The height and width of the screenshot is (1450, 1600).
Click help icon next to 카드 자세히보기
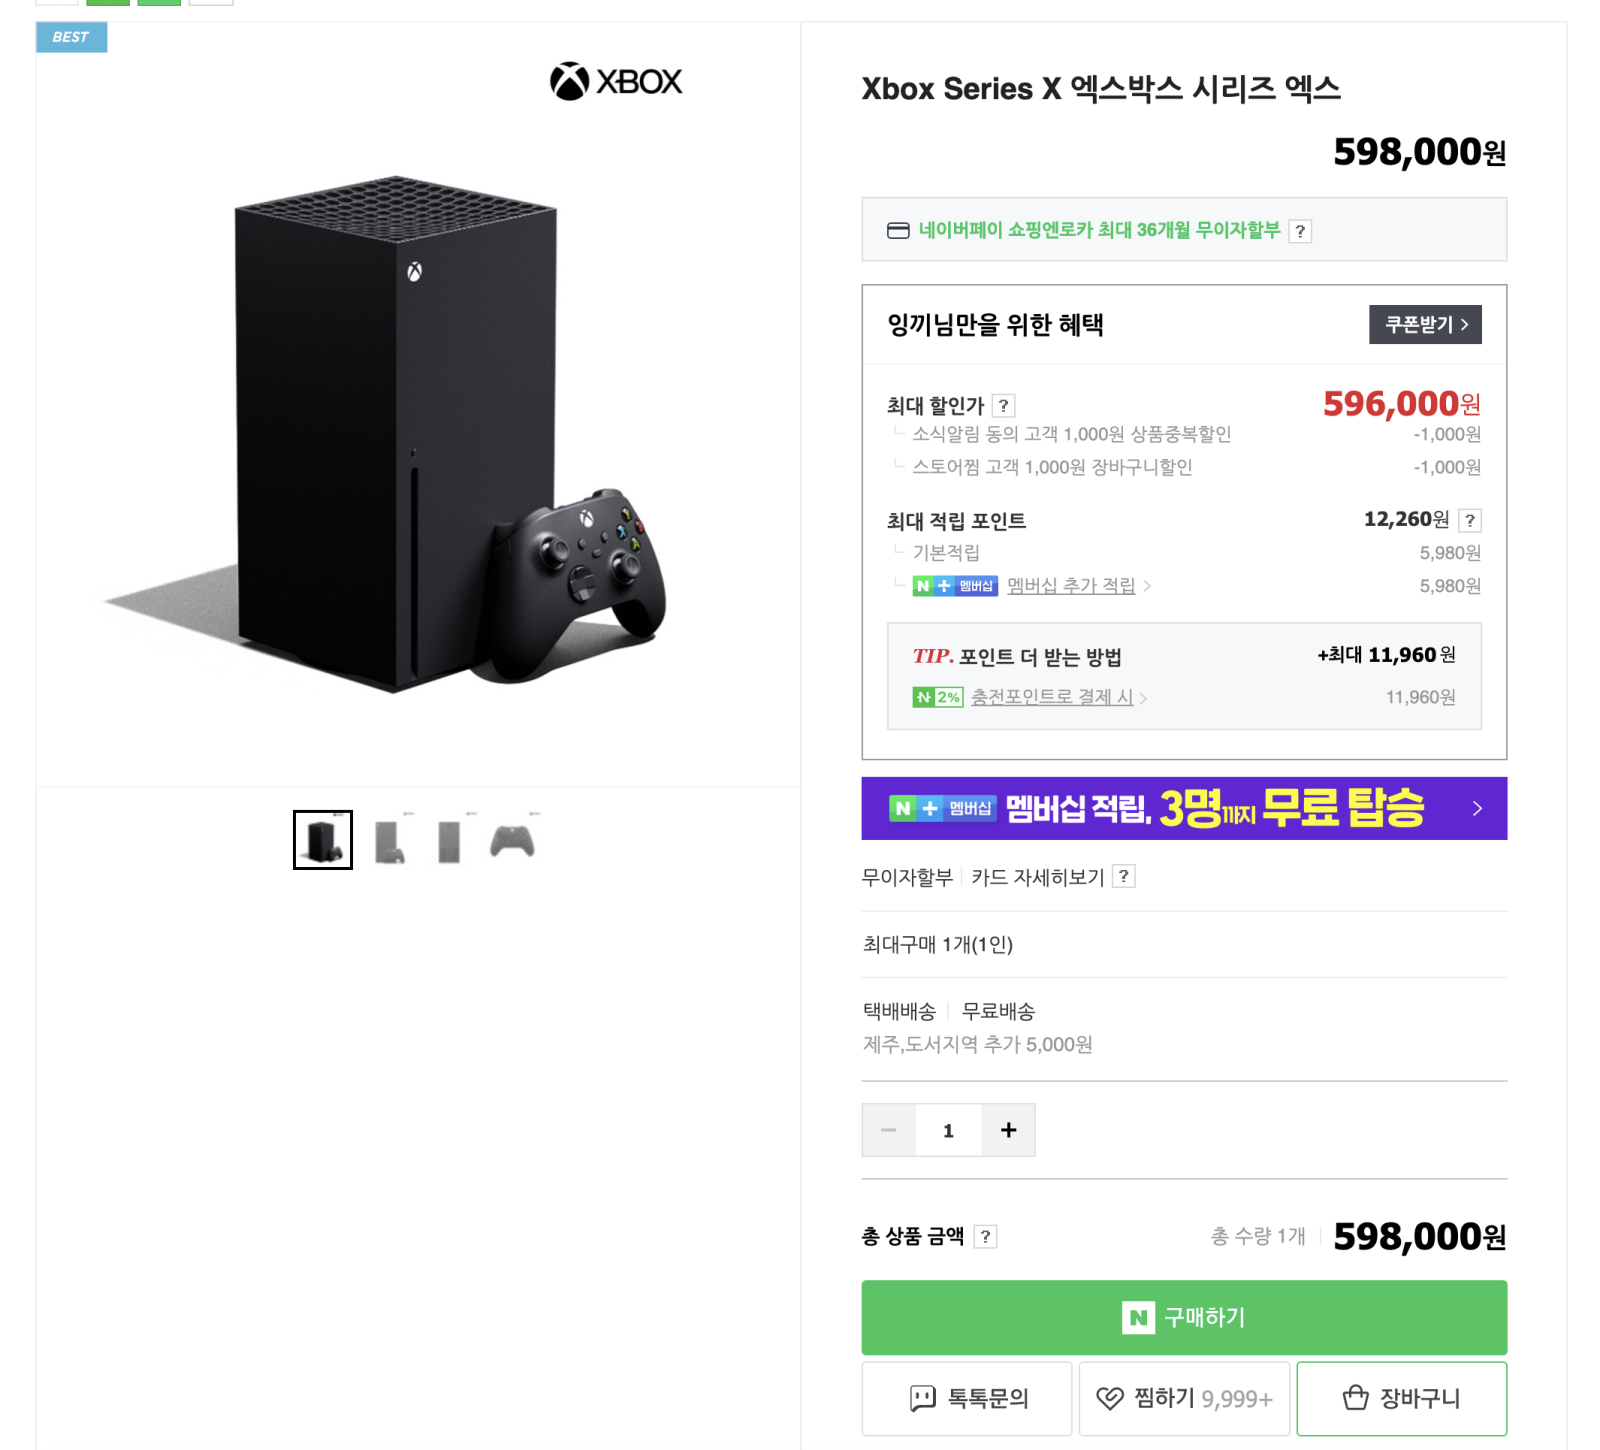[x=1124, y=877]
